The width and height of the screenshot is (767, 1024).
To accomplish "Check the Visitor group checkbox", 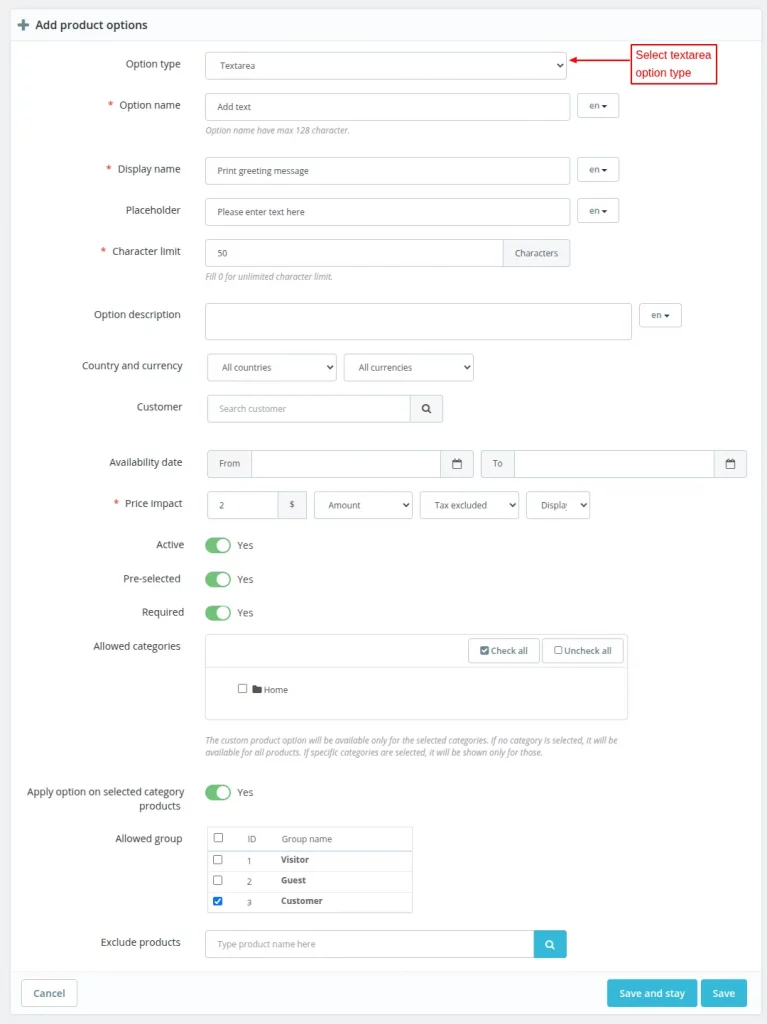I will pyautogui.click(x=218, y=859).
